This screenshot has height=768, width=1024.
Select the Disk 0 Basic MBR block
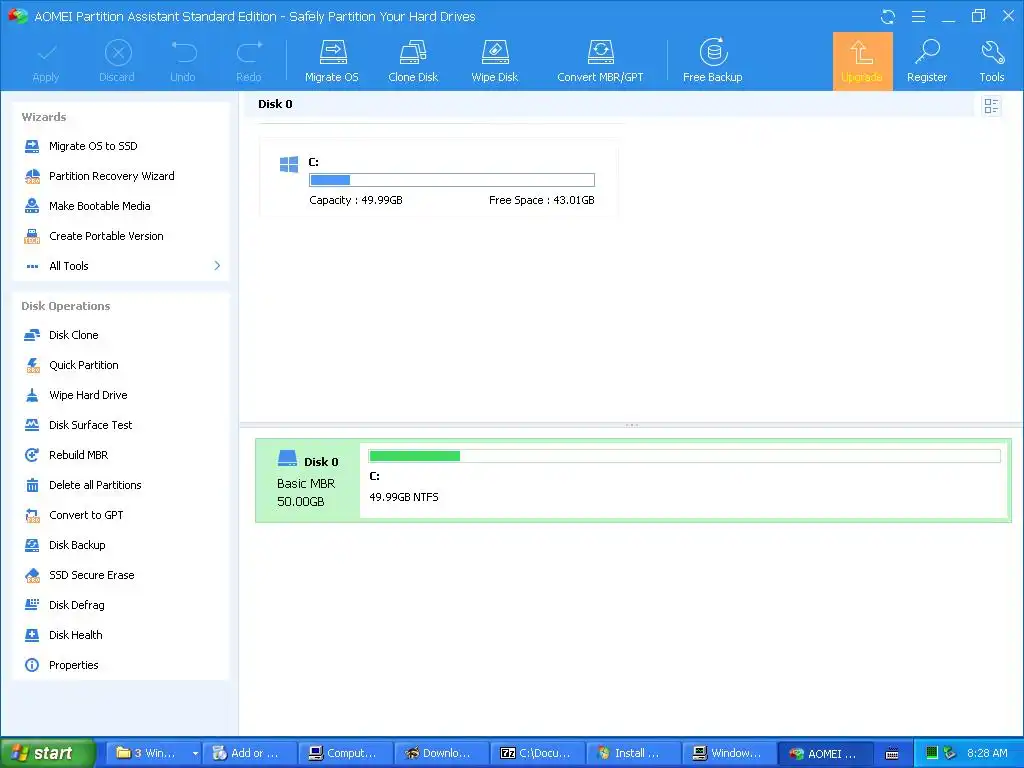[308, 481]
